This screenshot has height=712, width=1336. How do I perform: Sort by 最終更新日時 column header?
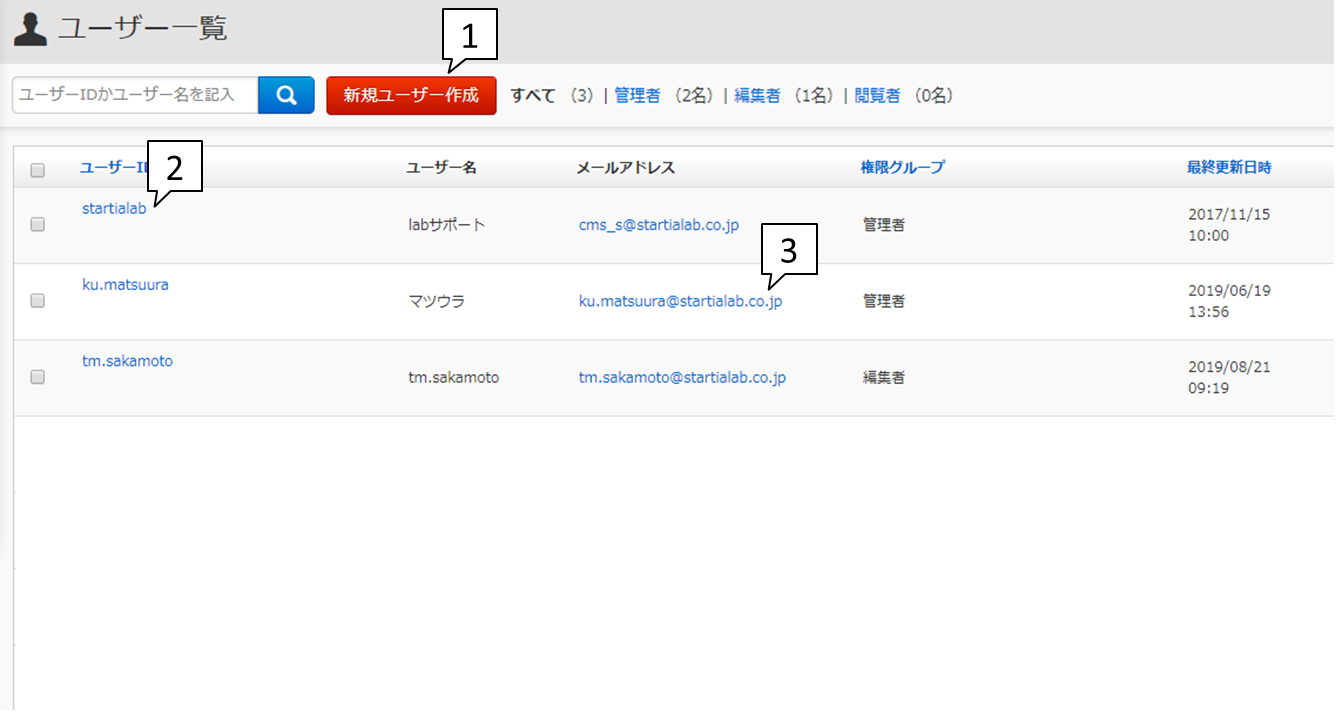tap(1229, 167)
